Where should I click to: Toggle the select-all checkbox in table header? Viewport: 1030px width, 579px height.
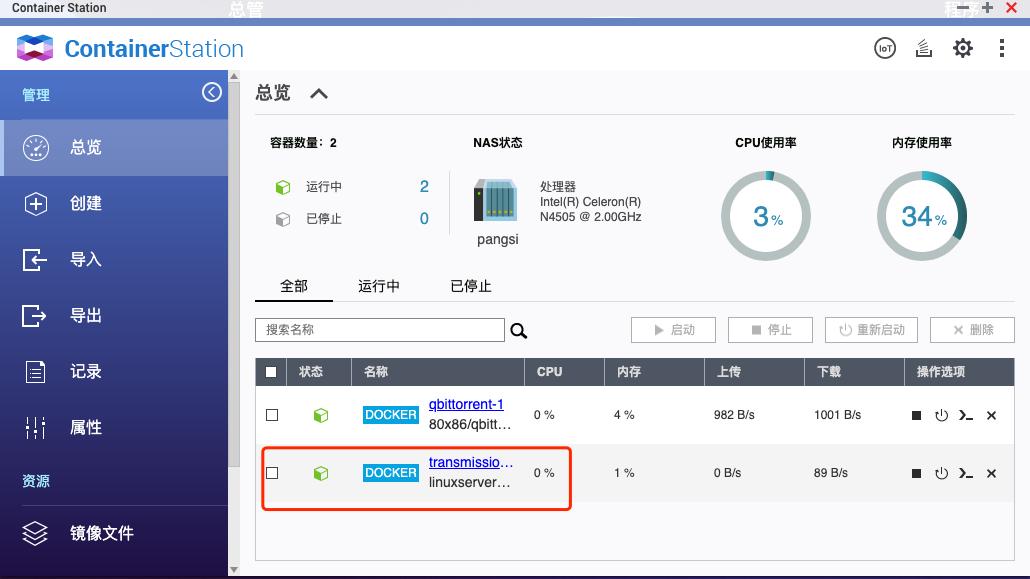pos(271,371)
